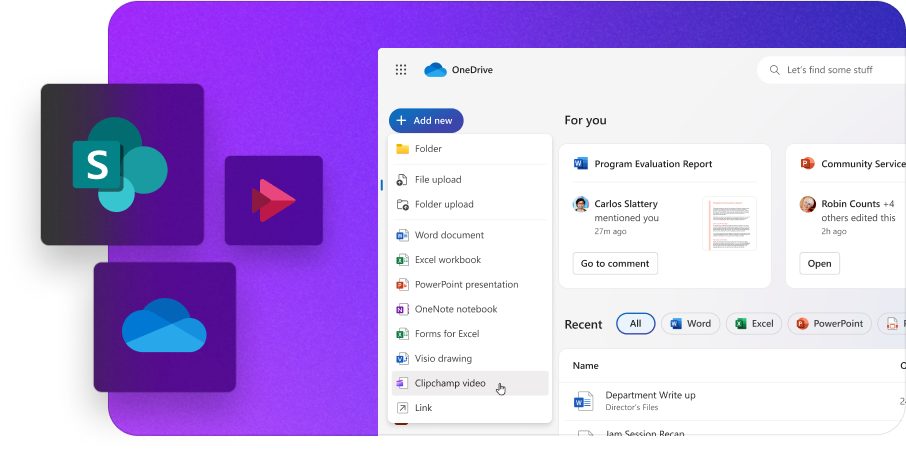Open Program Evaluation Report document thumbnail
The height and width of the screenshot is (453, 906).
pos(729,224)
